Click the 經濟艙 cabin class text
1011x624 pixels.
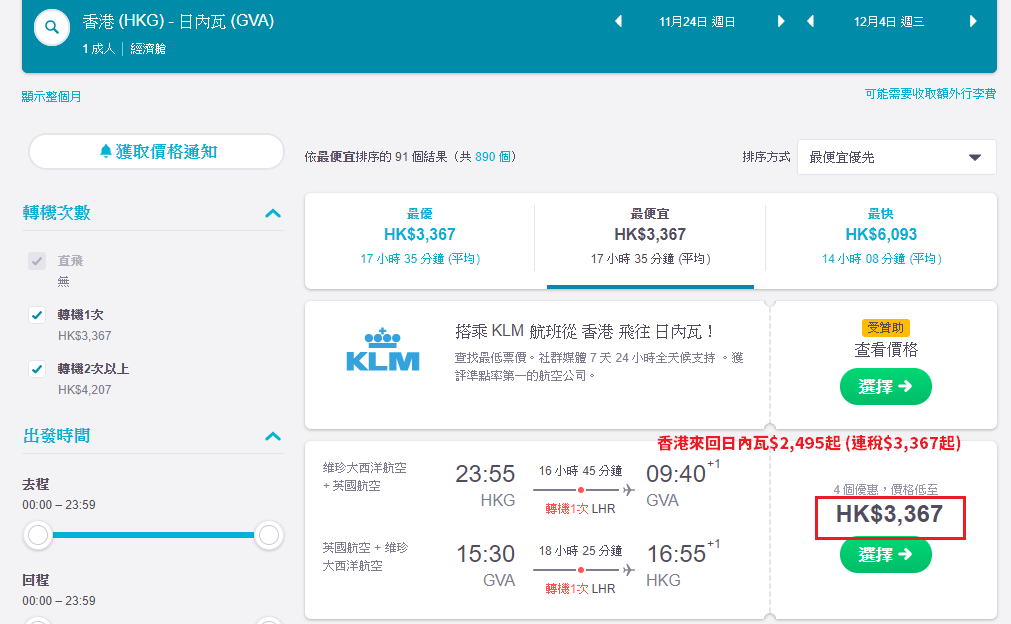pyautogui.click(x=148, y=49)
